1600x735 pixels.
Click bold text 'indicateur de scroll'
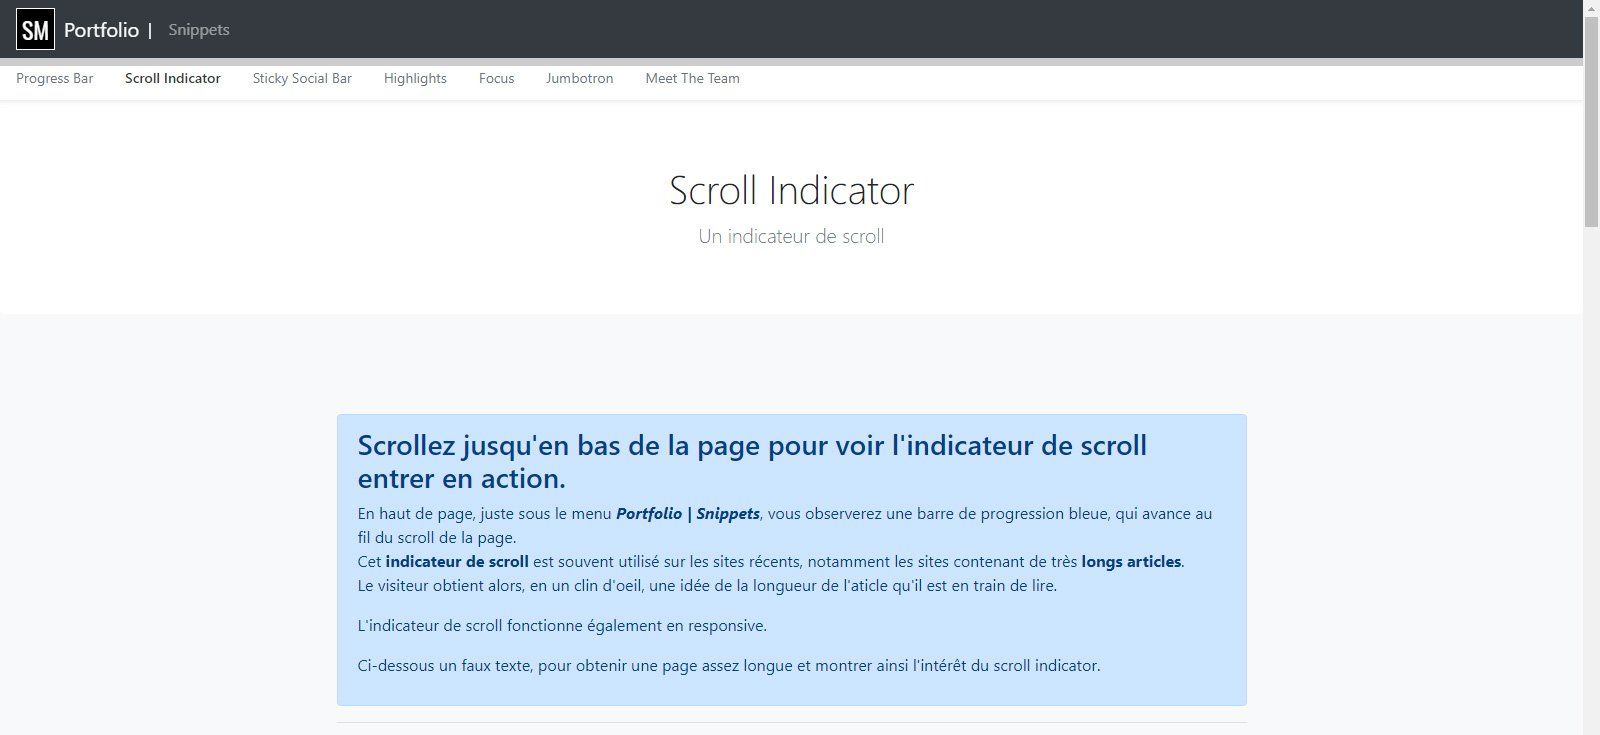457,562
